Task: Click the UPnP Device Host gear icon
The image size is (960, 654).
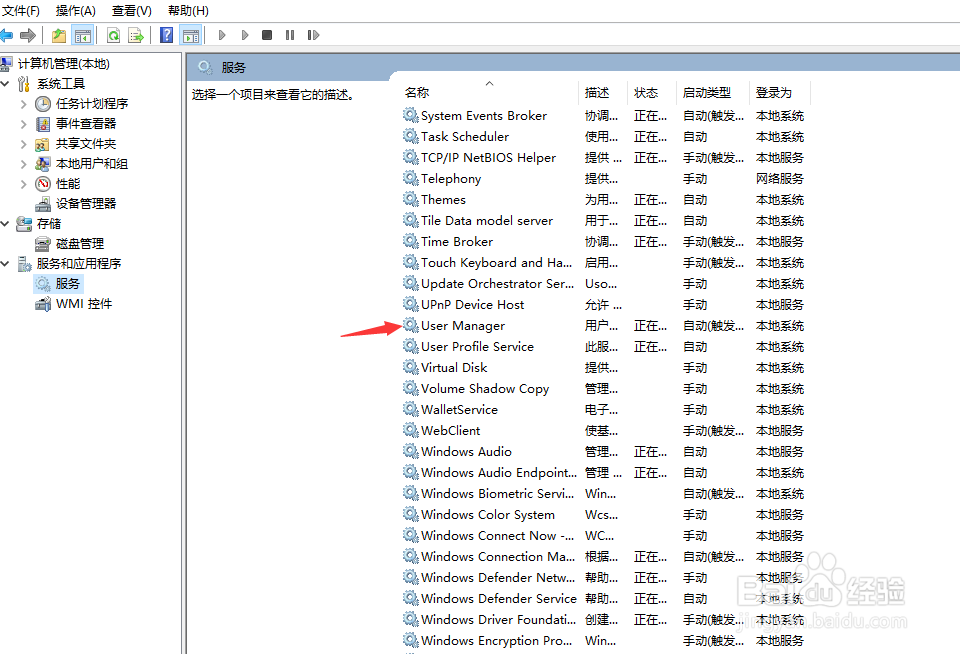Action: pyautogui.click(x=410, y=304)
